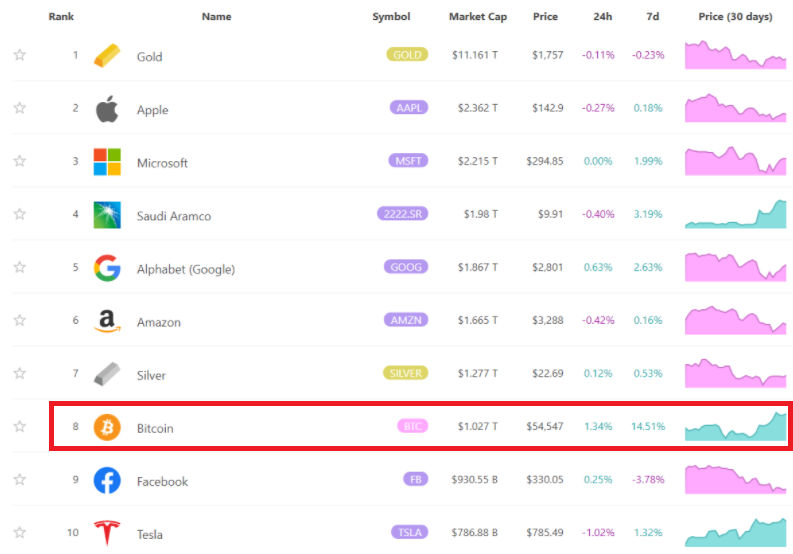793x554 pixels.
Task: Open the Apple company link
Action: [x=153, y=110]
